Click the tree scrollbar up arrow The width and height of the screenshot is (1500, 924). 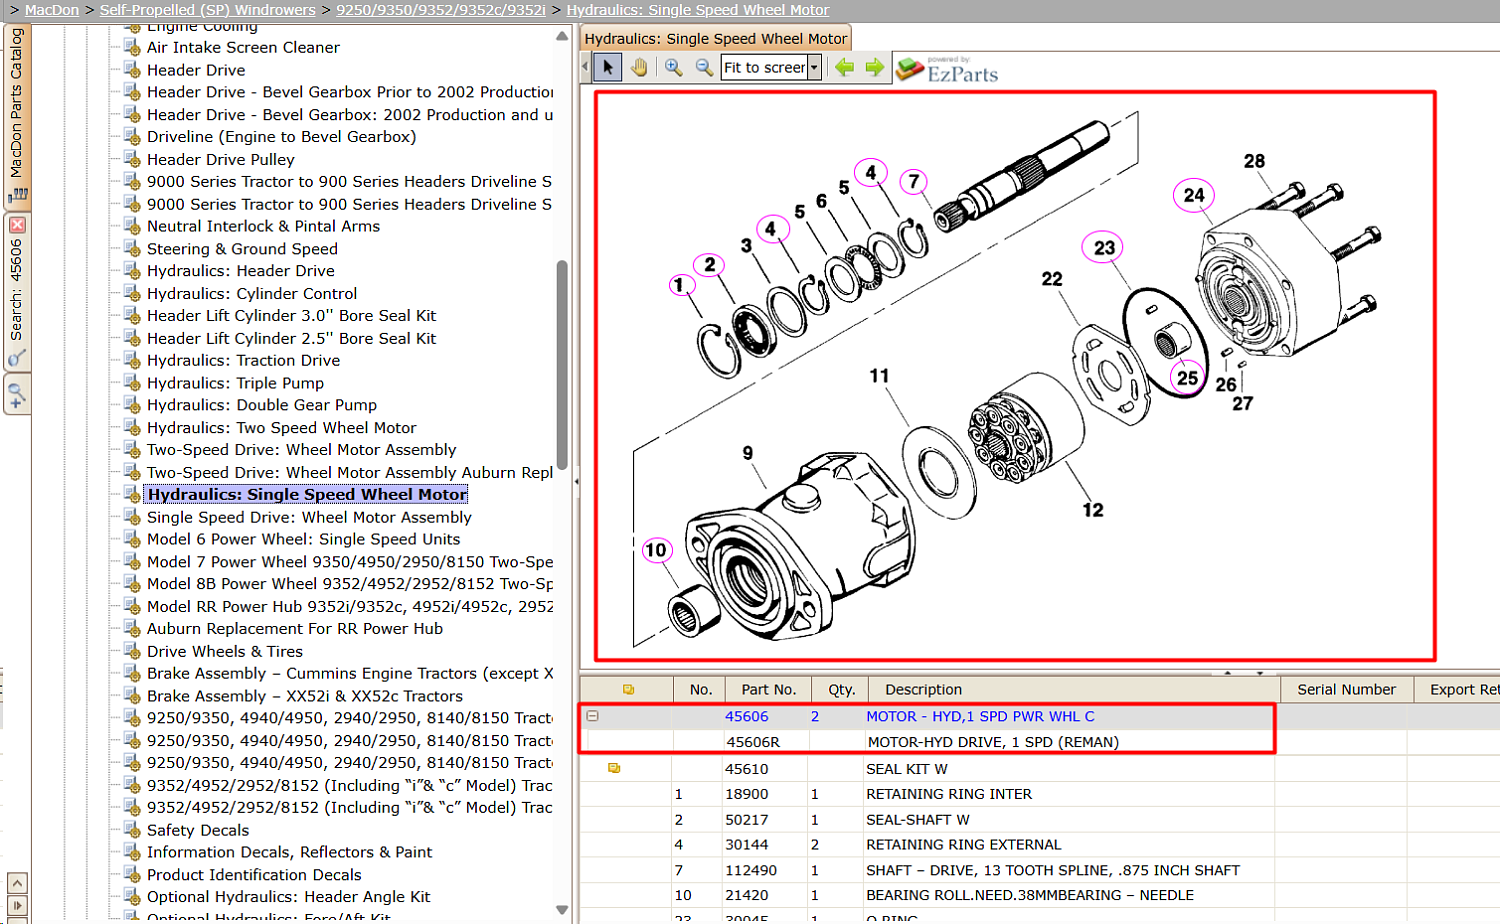point(562,36)
